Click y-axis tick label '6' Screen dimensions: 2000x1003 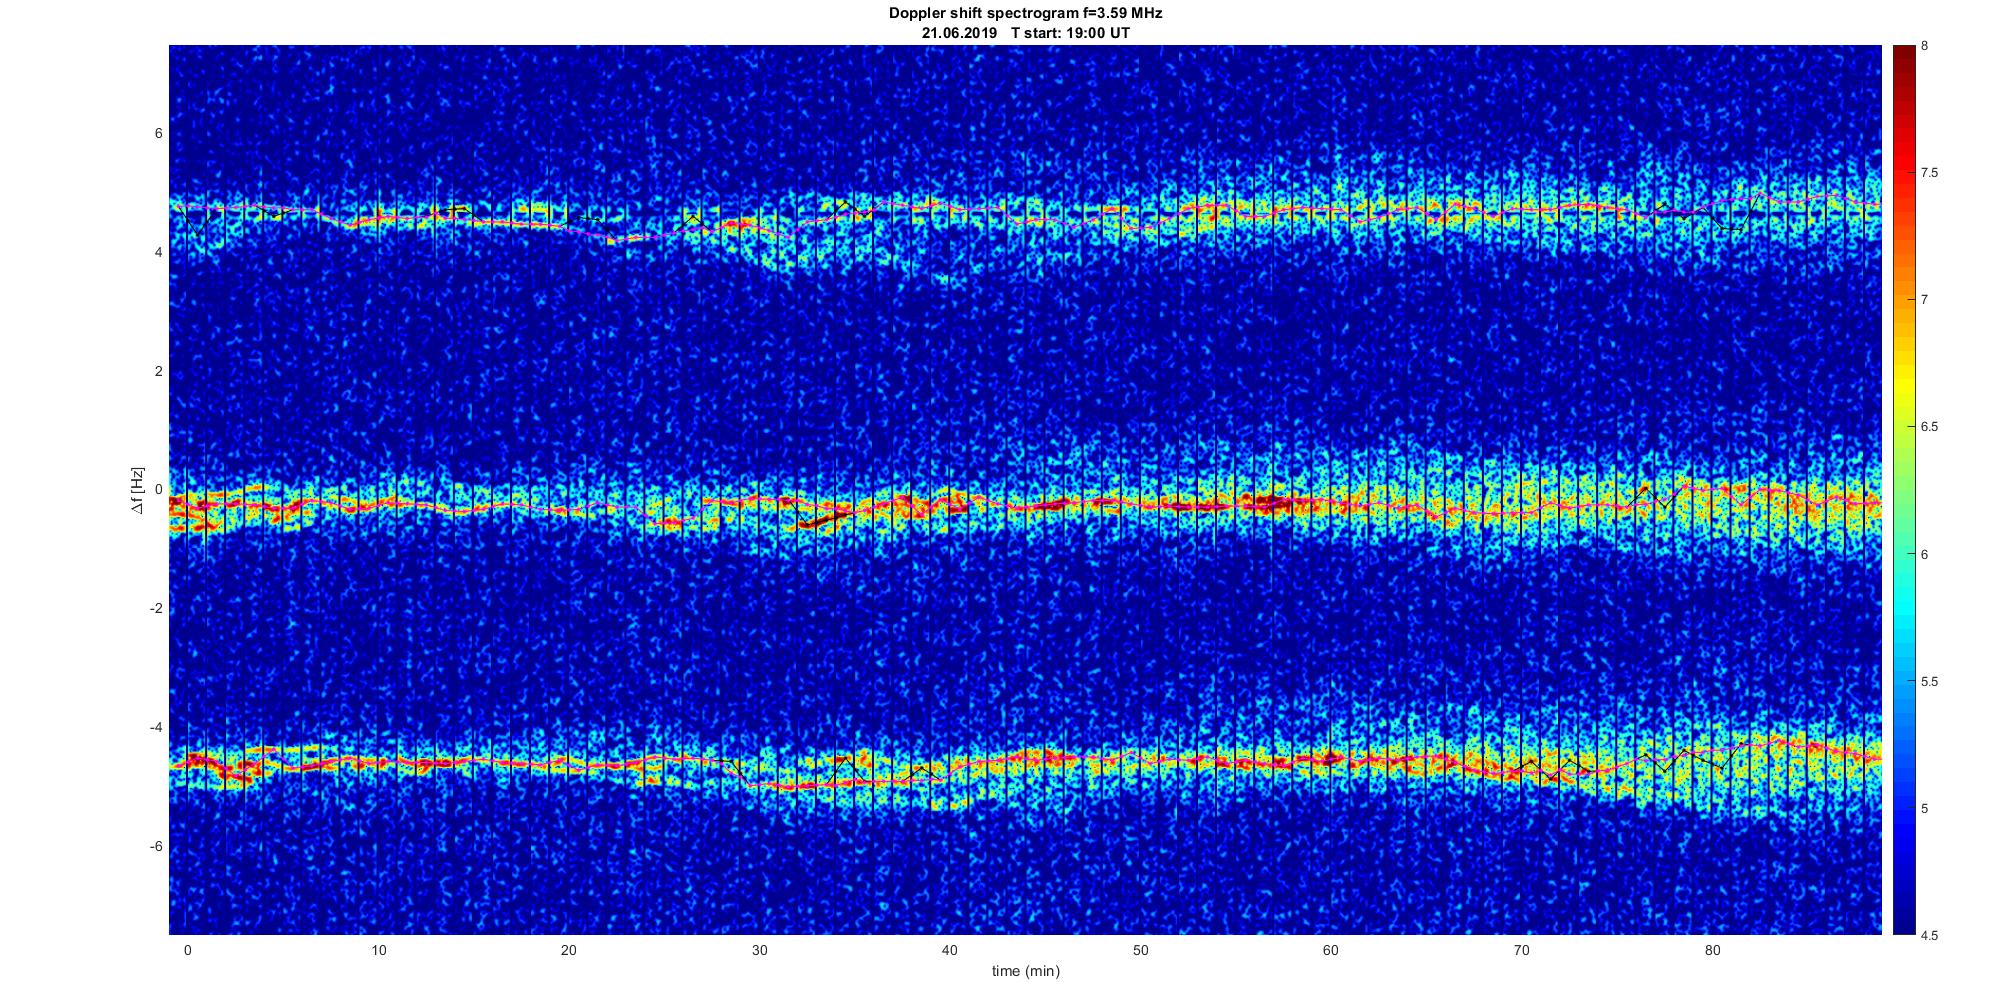click(158, 134)
